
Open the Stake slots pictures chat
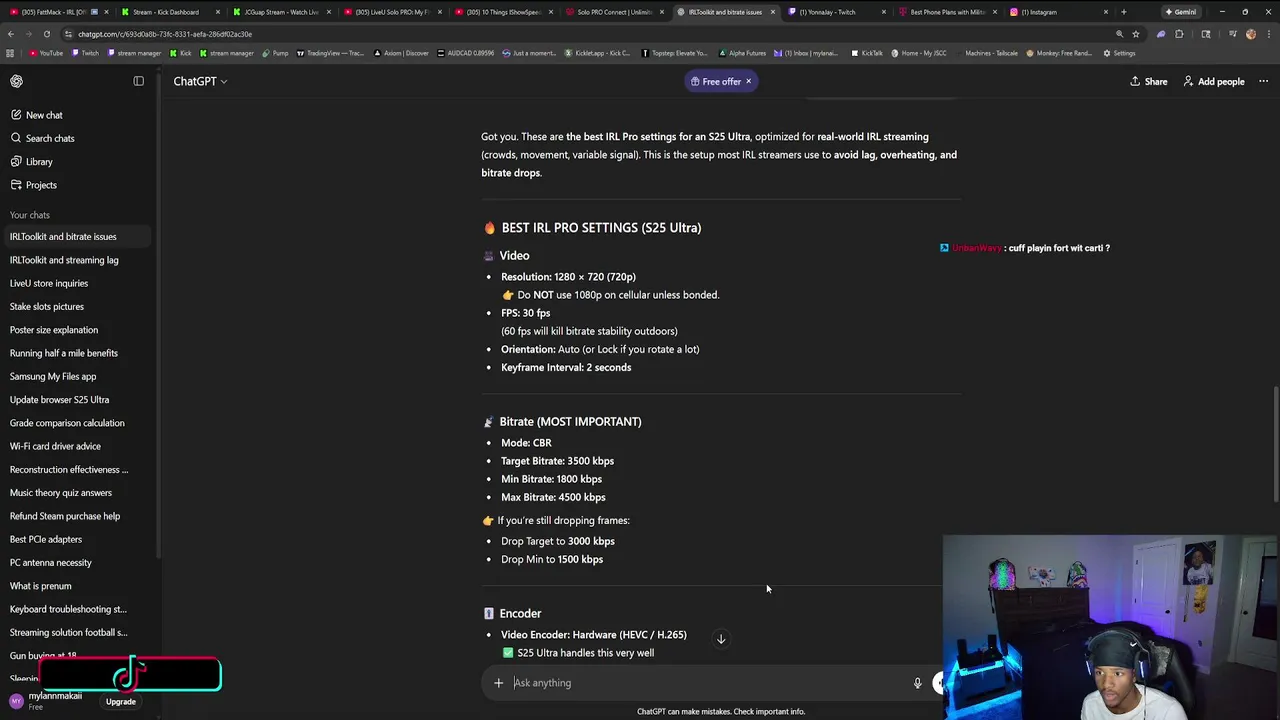(78, 306)
